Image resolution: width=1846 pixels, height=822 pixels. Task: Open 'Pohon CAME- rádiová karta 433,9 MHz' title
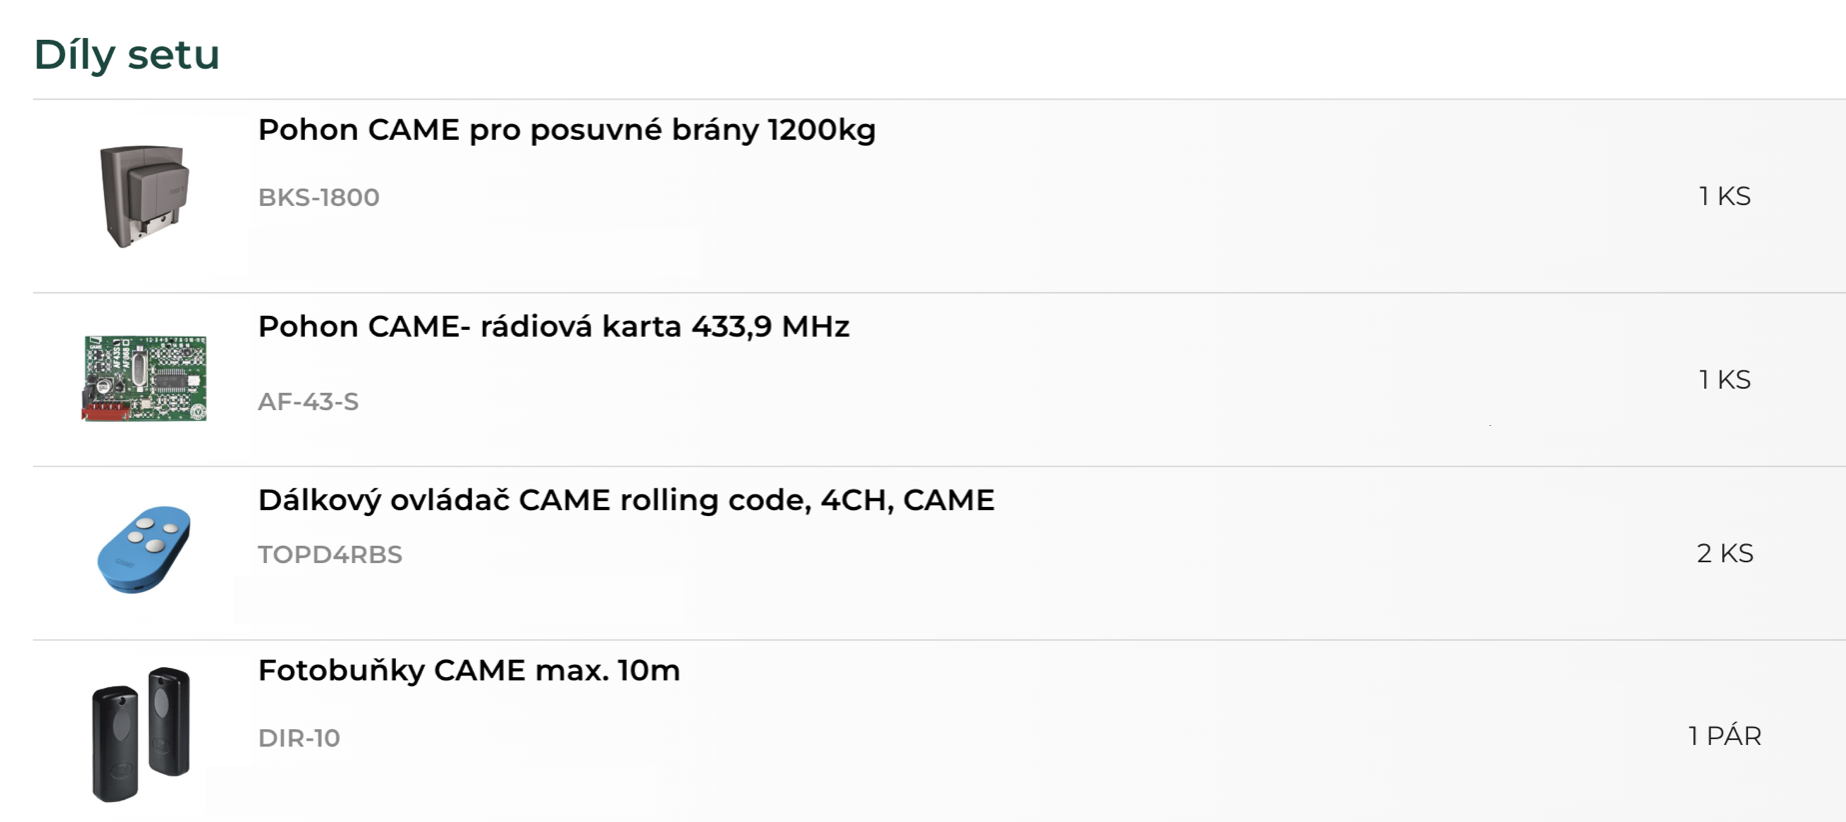coord(553,327)
